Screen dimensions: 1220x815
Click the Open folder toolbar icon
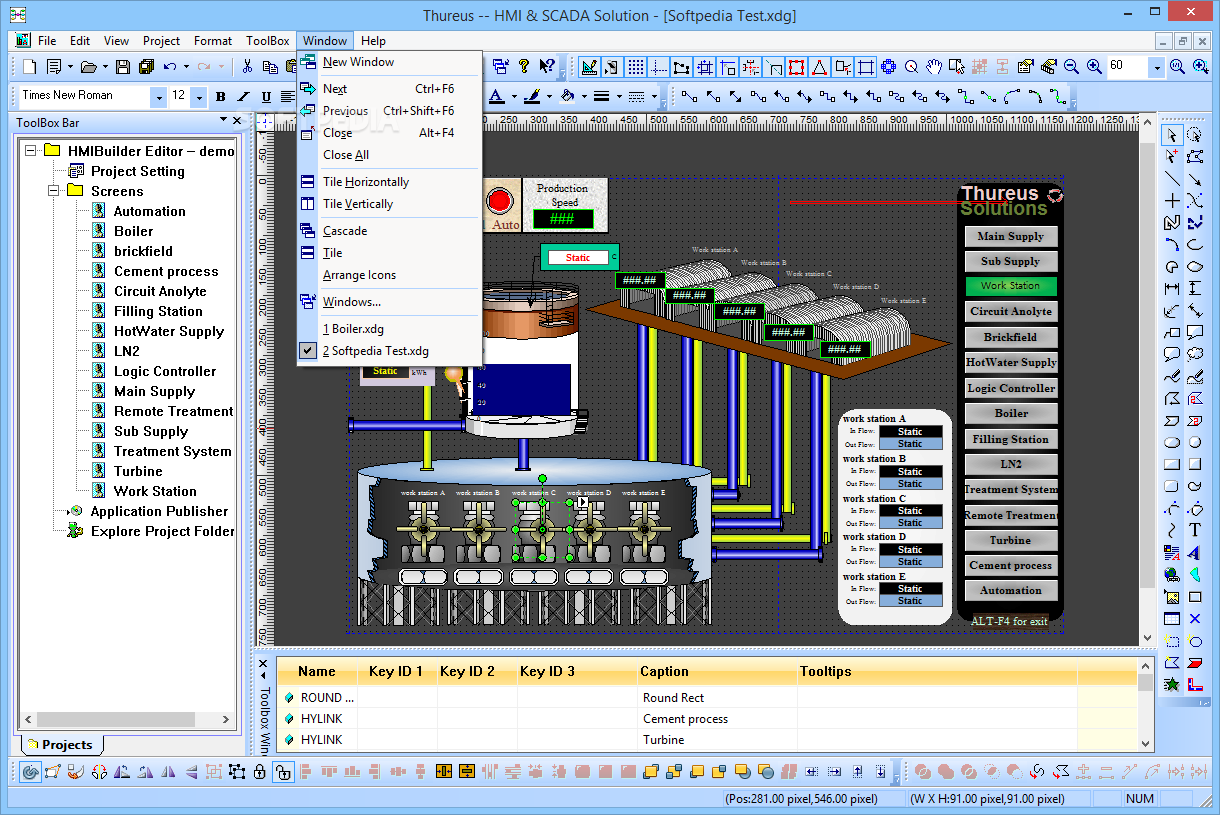coord(88,67)
